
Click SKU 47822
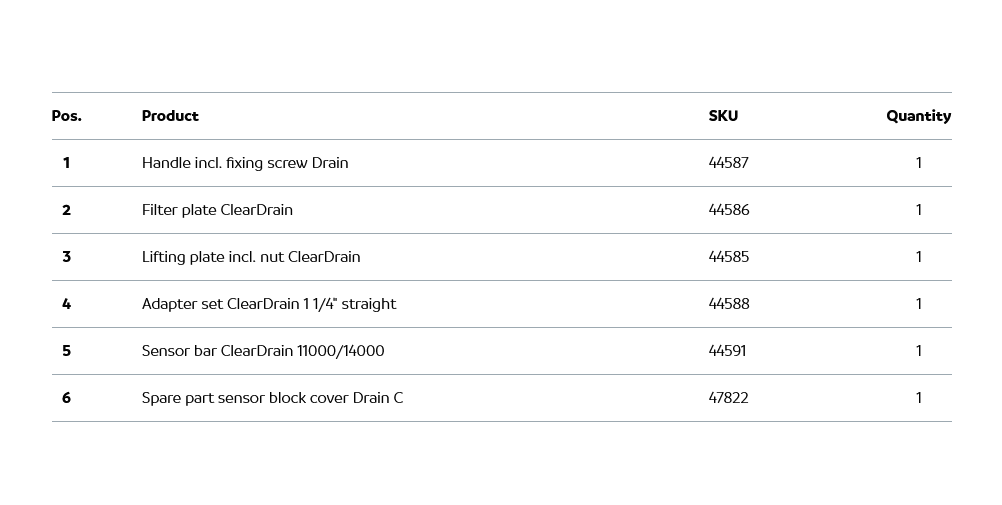coord(728,398)
